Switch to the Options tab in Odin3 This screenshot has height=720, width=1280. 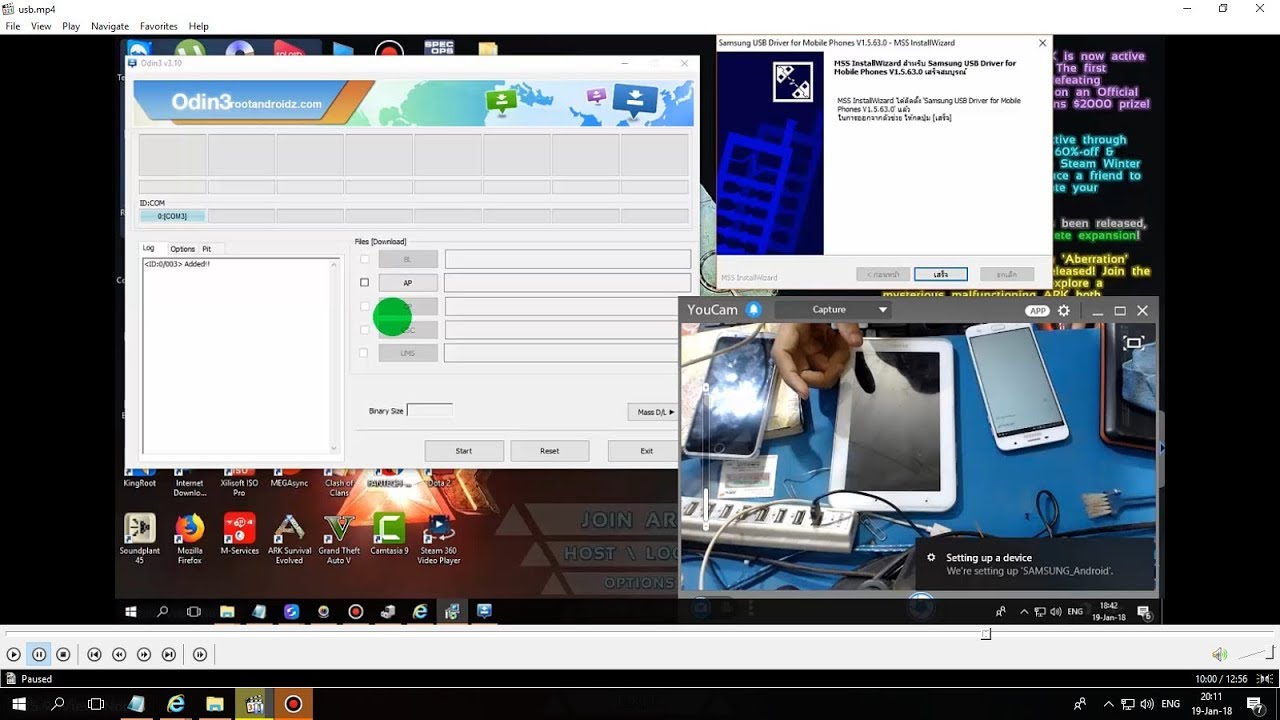click(x=182, y=249)
